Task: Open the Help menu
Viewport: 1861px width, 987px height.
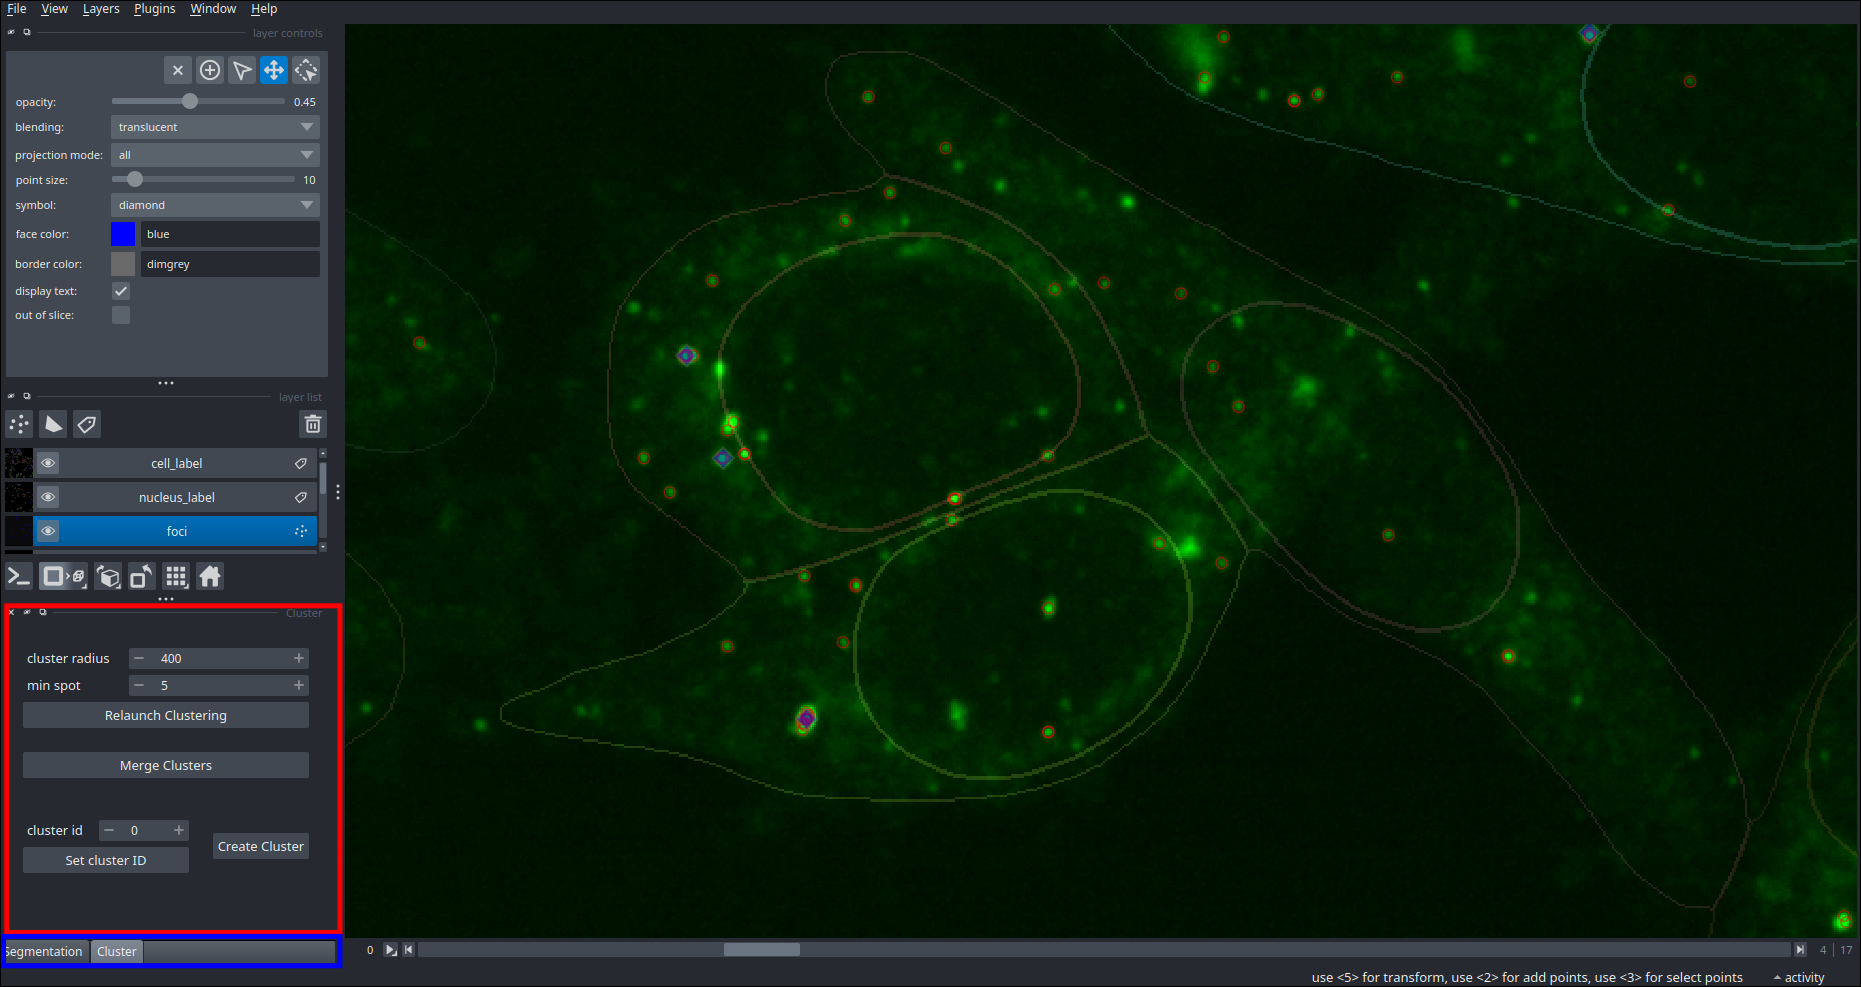Action: pyautogui.click(x=264, y=9)
